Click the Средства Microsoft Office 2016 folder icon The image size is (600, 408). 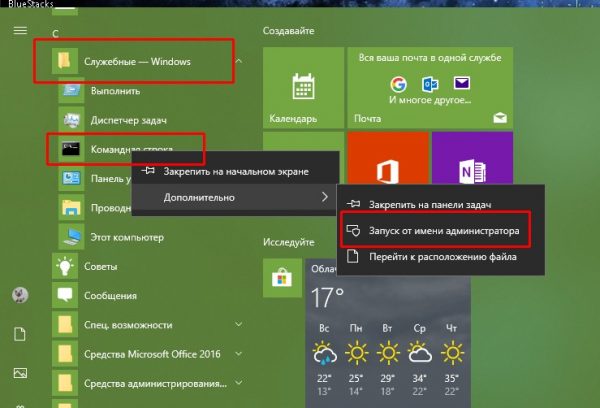[65, 354]
